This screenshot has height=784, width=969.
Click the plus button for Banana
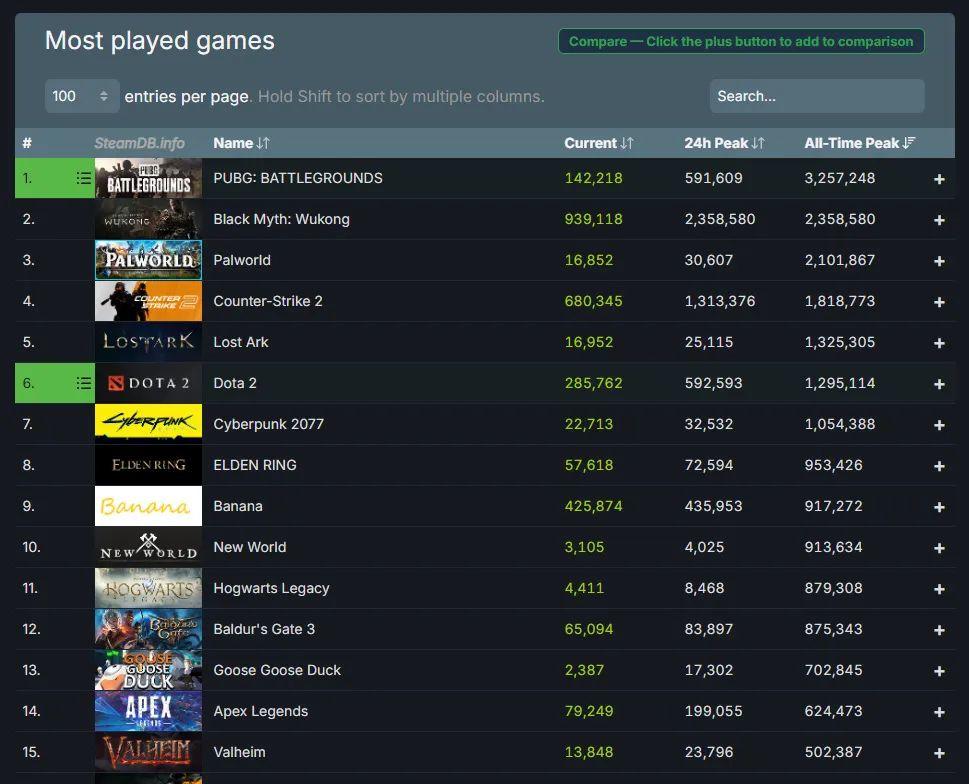pyautogui.click(x=939, y=507)
